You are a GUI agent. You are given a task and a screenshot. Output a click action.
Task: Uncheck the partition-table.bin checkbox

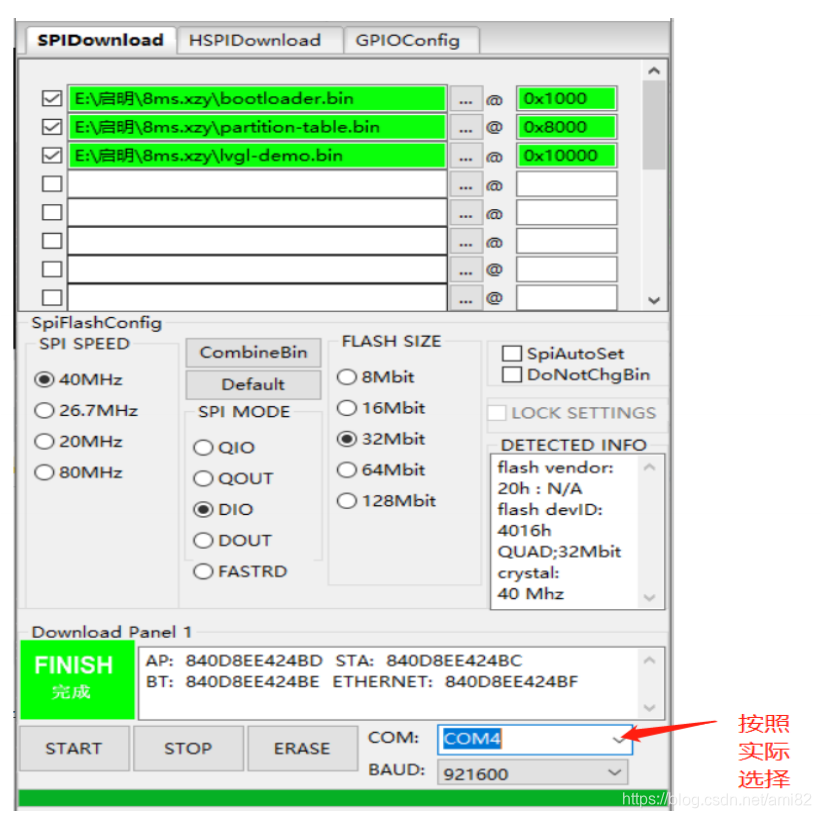(x=52, y=127)
